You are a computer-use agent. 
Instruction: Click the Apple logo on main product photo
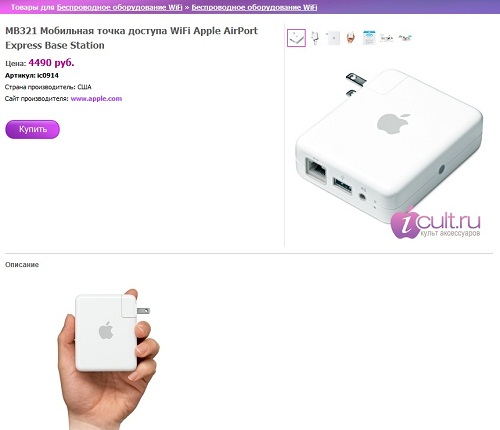pyautogui.click(x=394, y=123)
